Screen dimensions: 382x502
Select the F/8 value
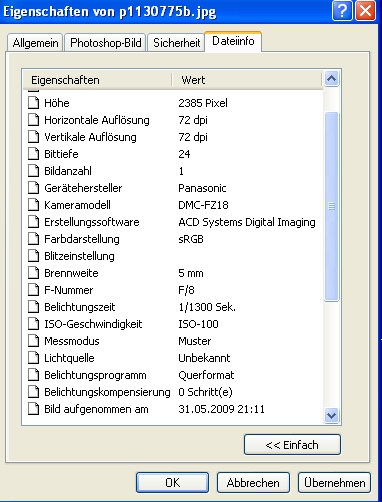(186, 290)
